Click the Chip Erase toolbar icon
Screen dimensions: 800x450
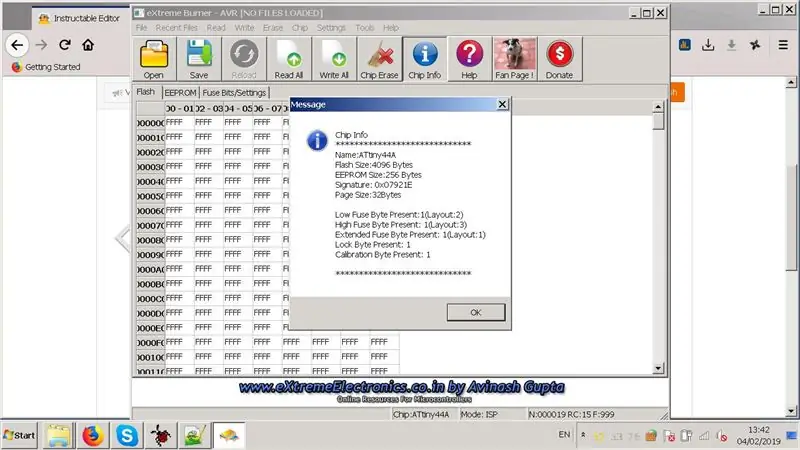pos(379,59)
